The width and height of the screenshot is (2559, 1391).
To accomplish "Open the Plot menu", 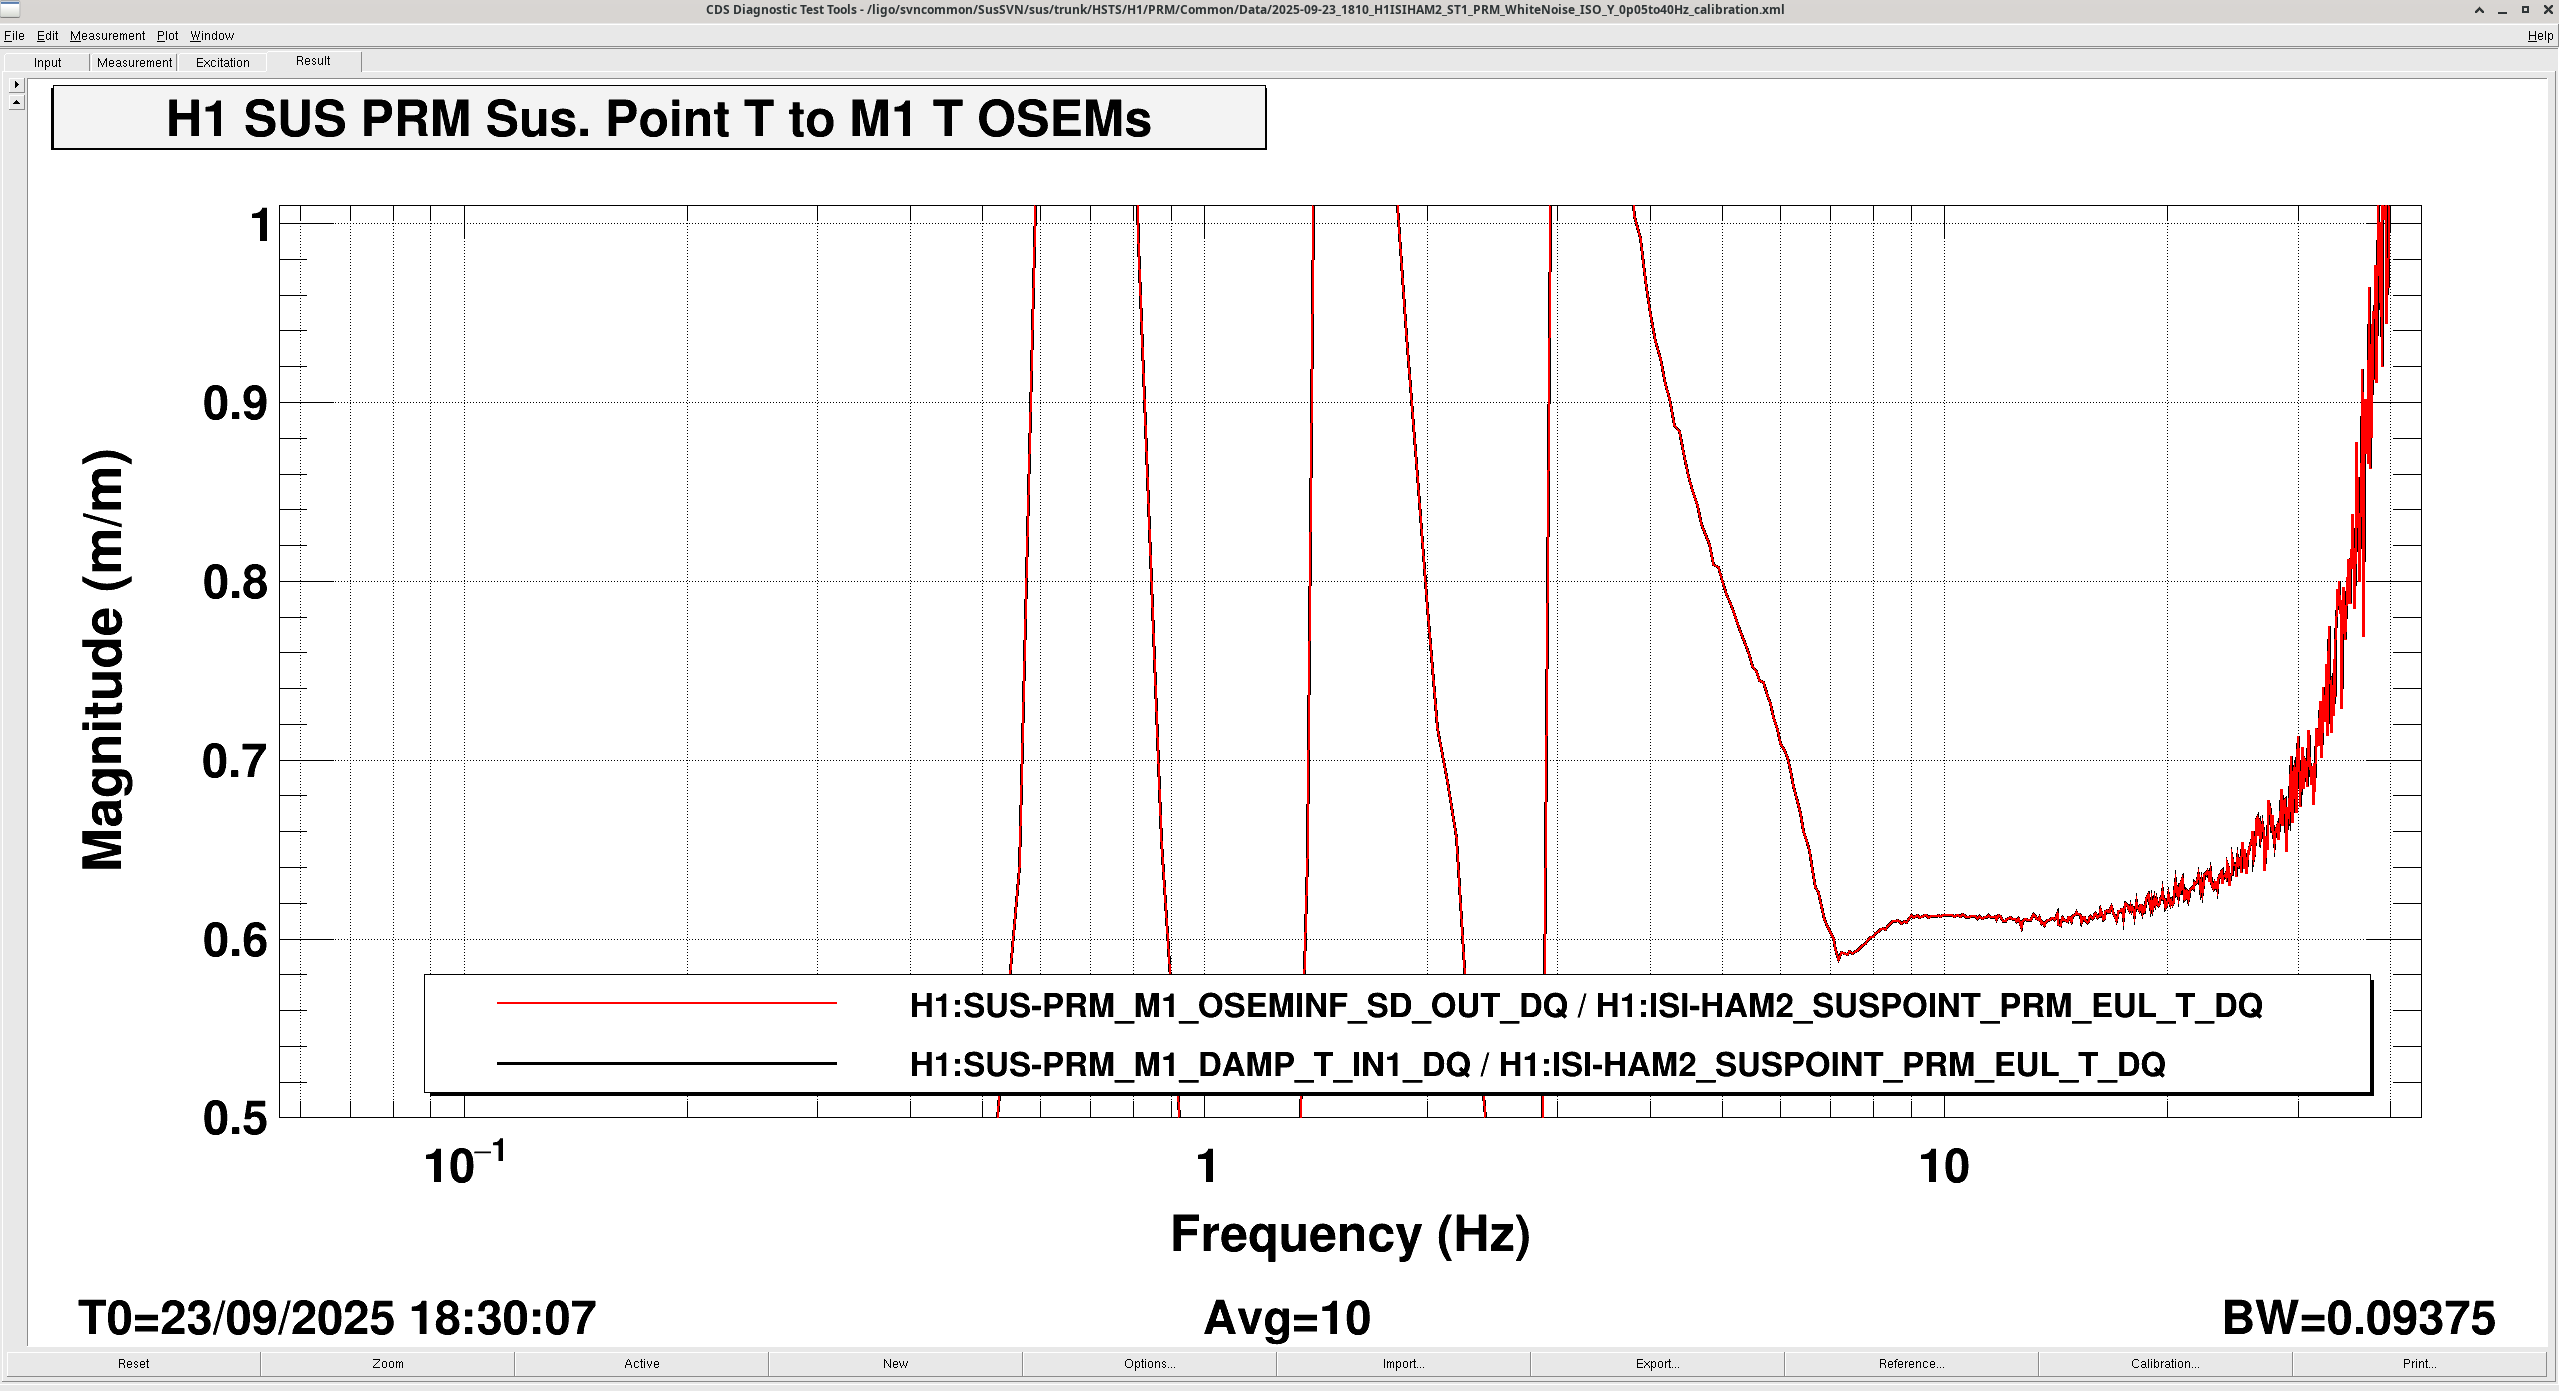I will (x=167, y=36).
